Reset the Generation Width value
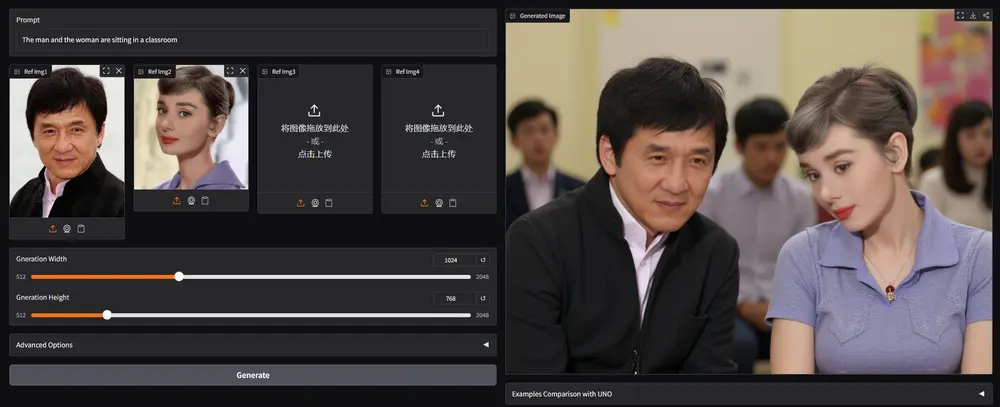The height and width of the screenshot is (407, 1000). pos(483,260)
